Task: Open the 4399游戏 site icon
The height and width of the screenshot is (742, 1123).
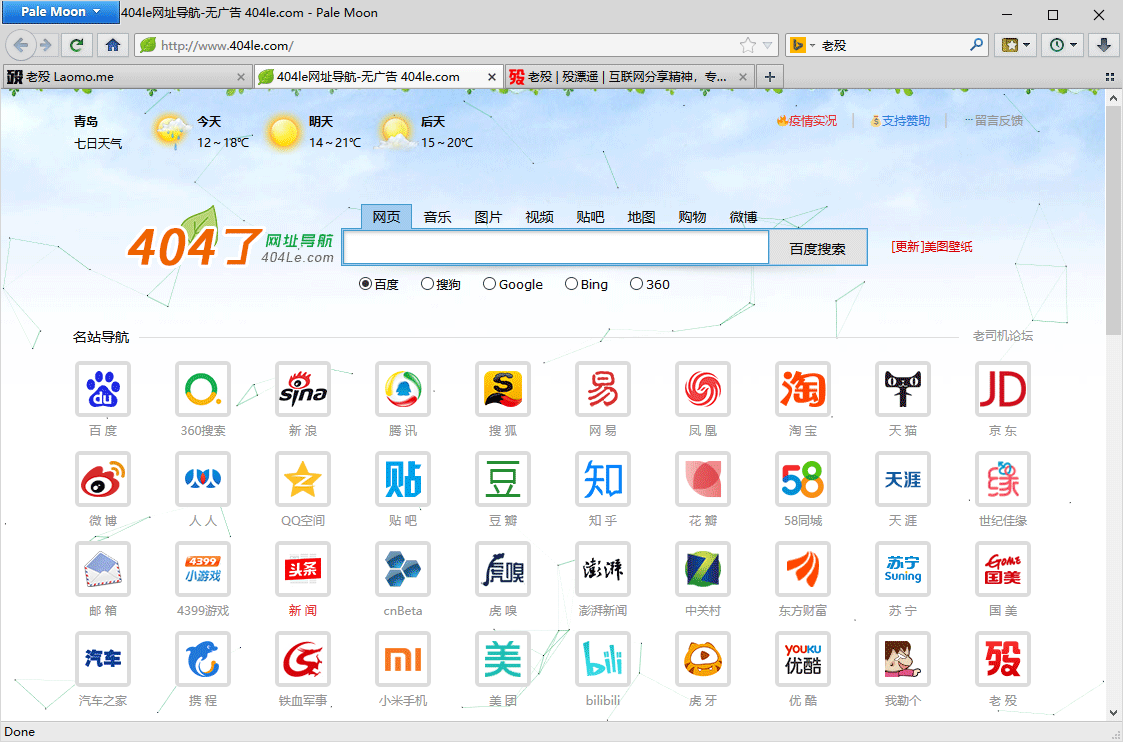Action: [x=203, y=569]
